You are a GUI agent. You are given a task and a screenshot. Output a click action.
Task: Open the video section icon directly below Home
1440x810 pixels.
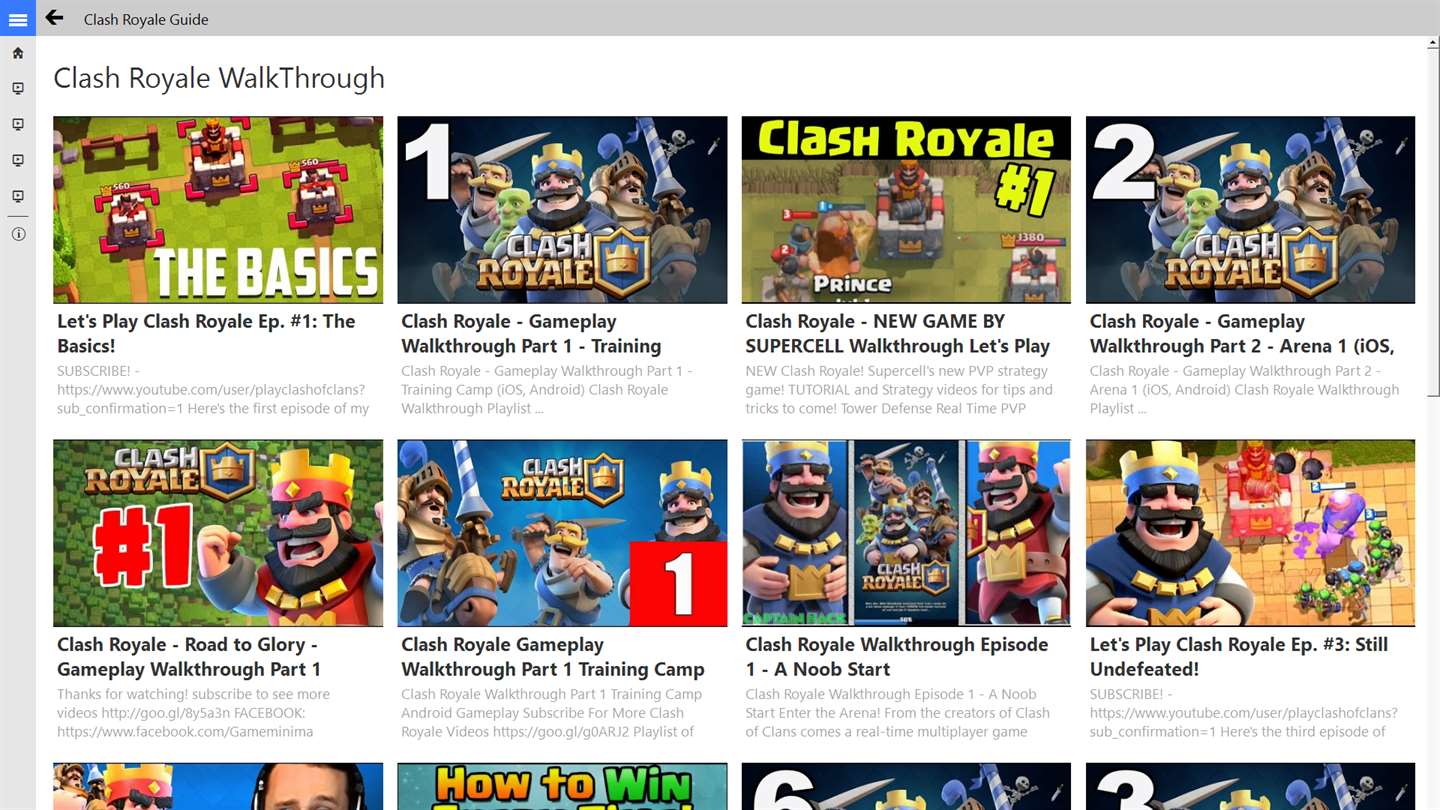click(x=18, y=89)
